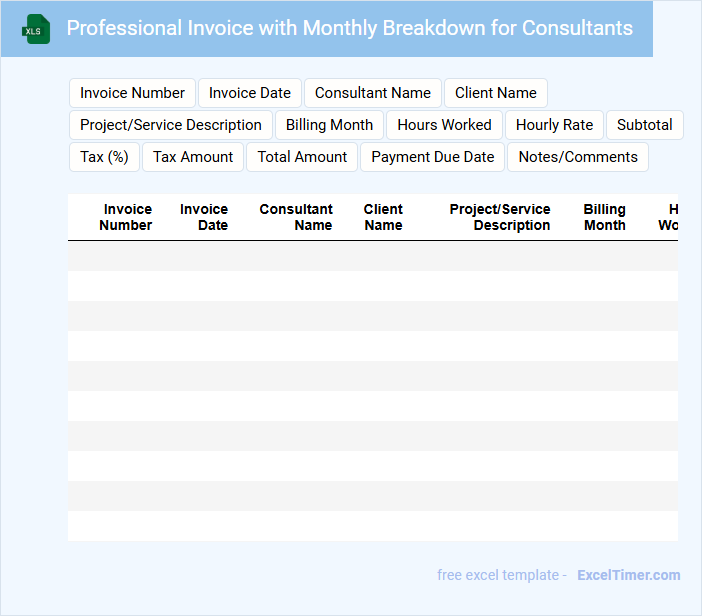Click the Project/Service Description tag
This screenshot has width=702, height=616.
(171, 125)
